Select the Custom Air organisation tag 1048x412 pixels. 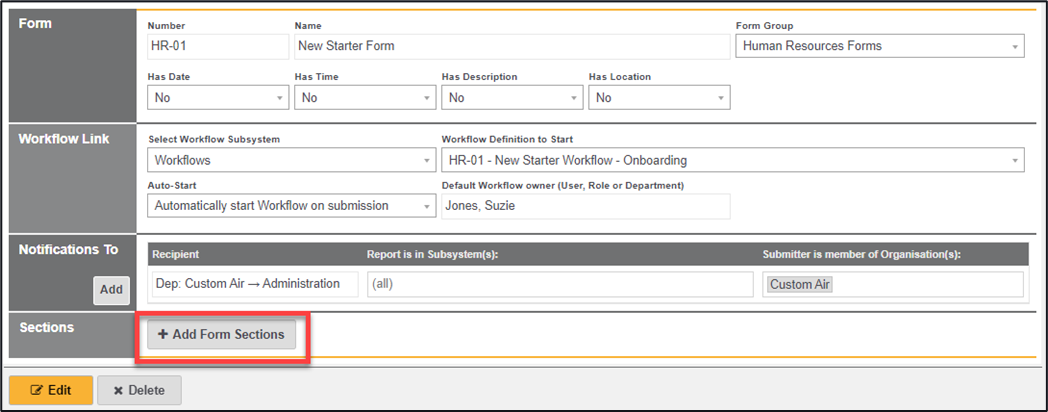pyautogui.click(x=800, y=285)
